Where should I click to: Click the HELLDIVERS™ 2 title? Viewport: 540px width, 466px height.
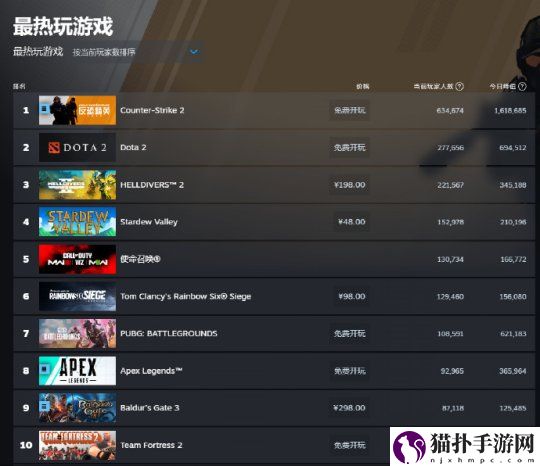pyautogui.click(x=152, y=185)
